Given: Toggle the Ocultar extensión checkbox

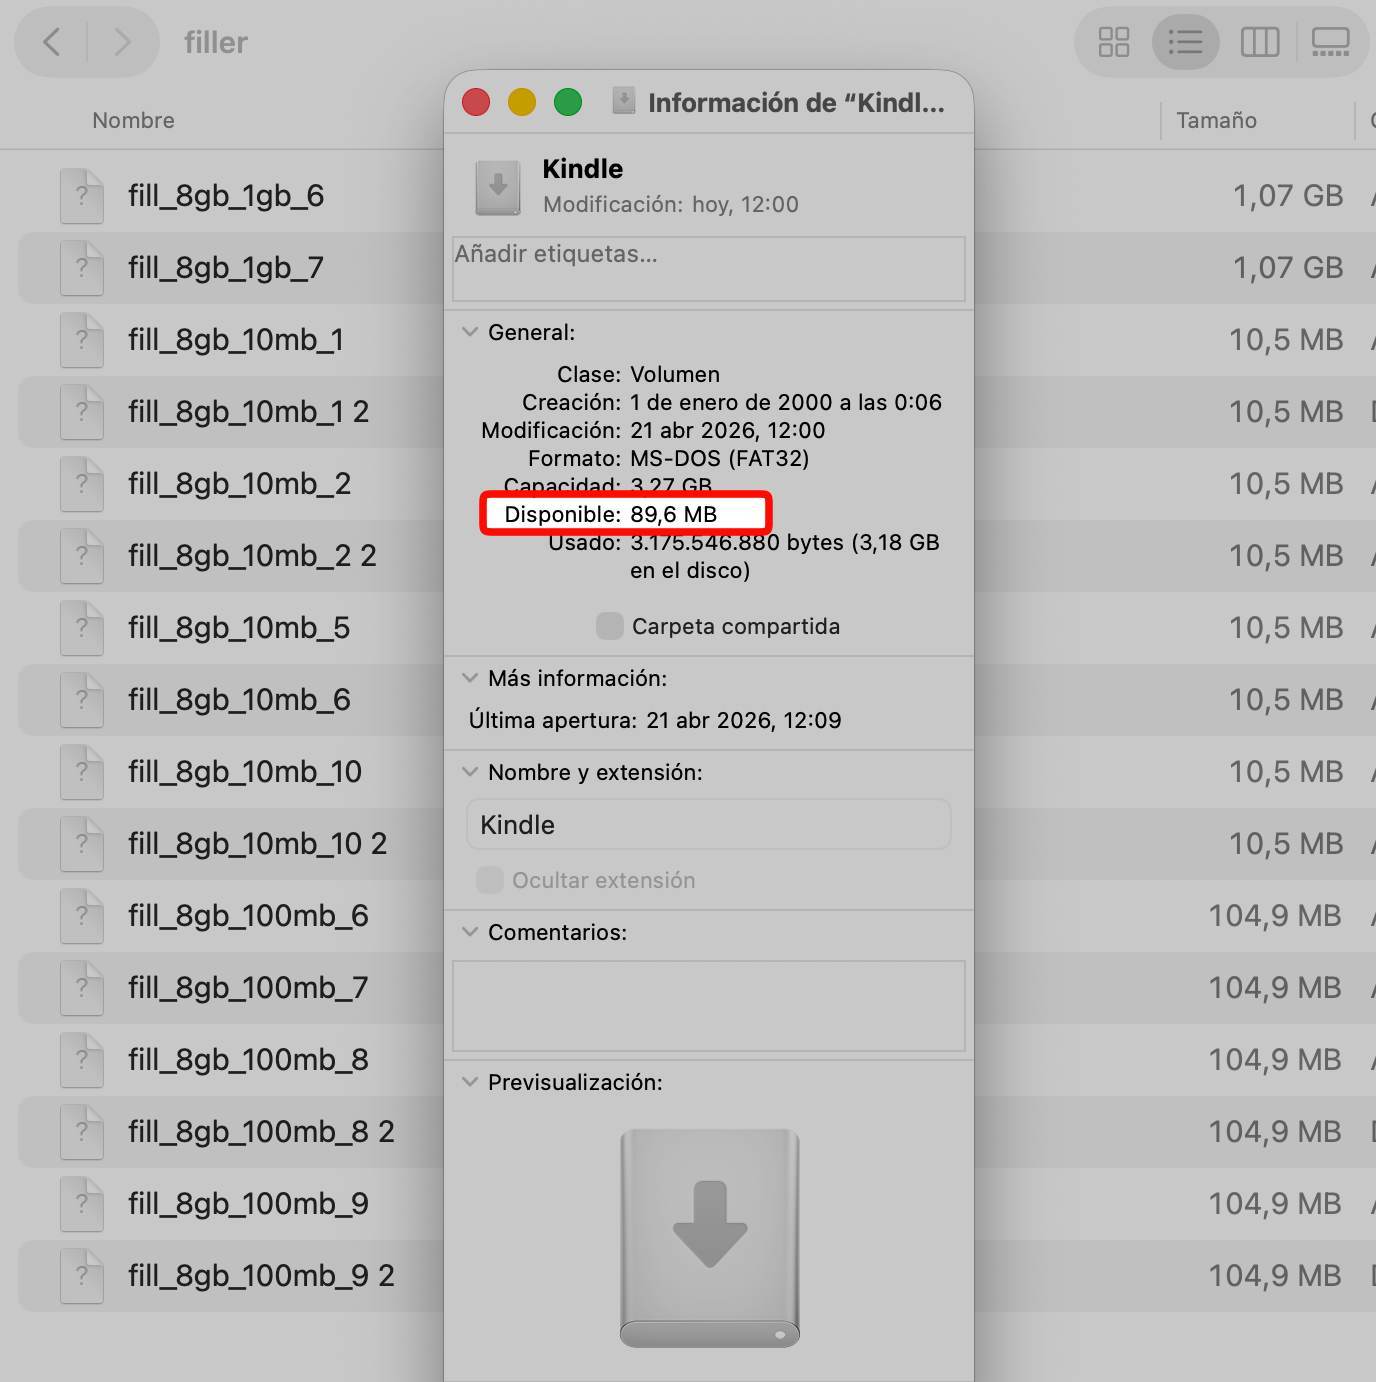Looking at the screenshot, I should pos(490,880).
